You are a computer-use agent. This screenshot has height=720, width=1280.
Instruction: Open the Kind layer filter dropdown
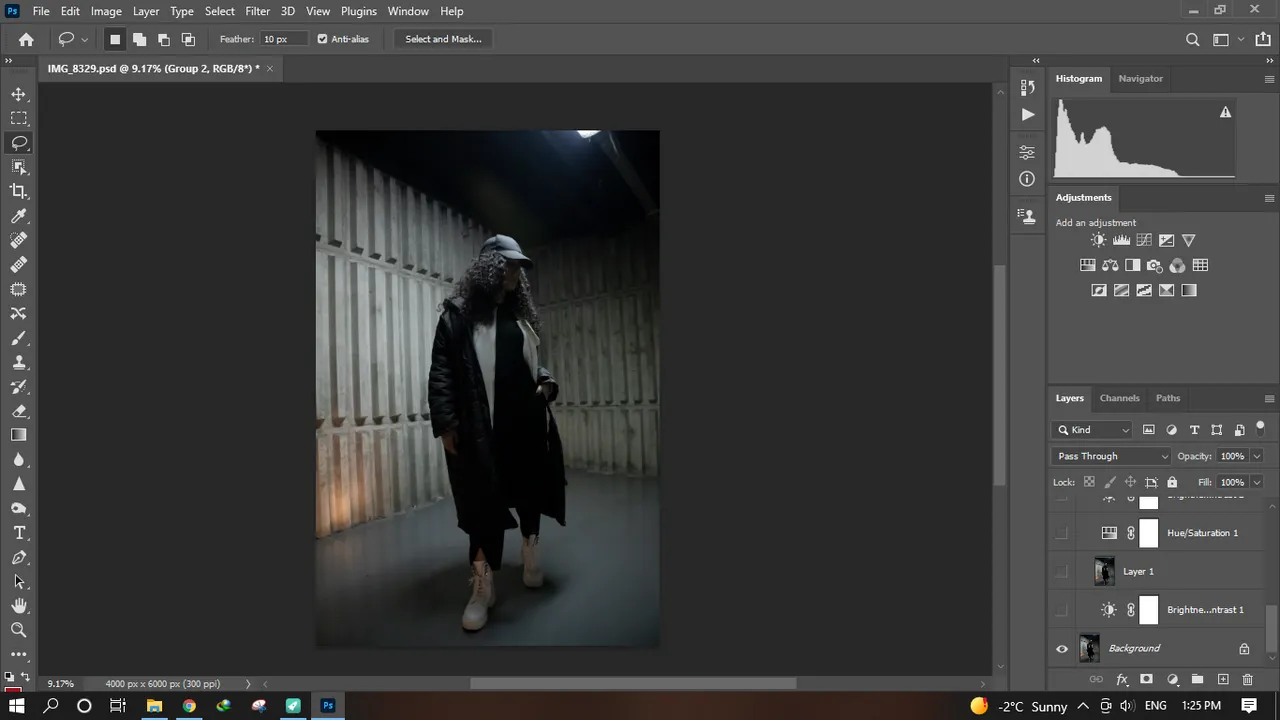click(x=1093, y=430)
